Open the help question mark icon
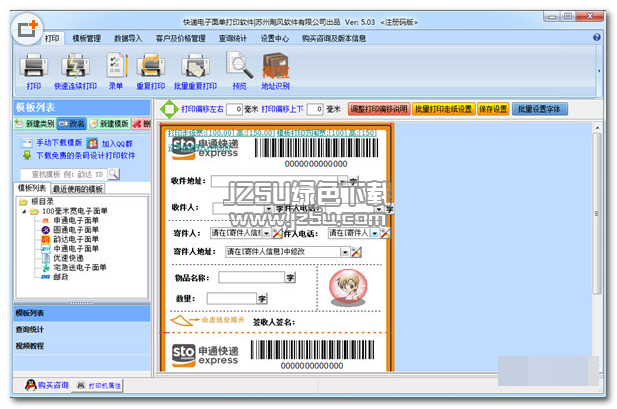 click(597, 37)
